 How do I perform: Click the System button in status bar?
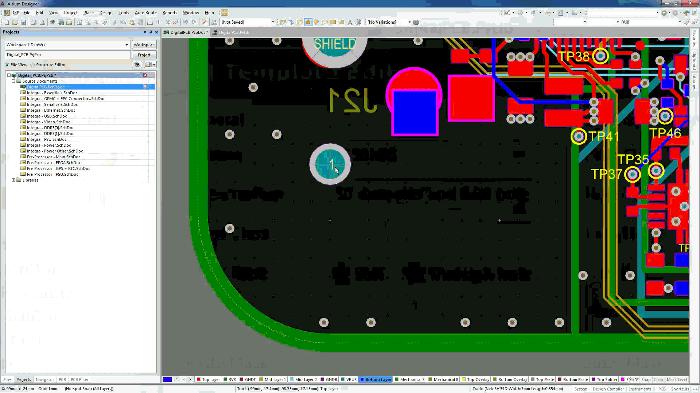click(581, 389)
